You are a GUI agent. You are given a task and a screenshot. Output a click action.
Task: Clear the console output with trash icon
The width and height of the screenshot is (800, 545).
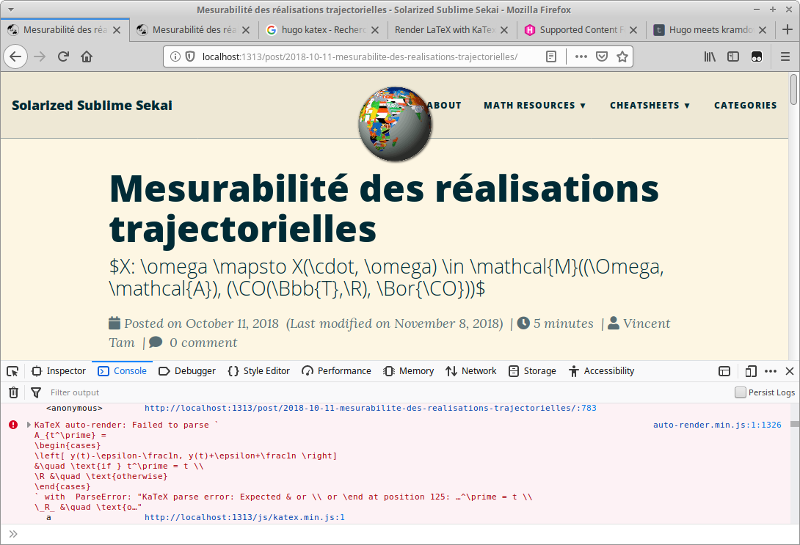(x=14, y=393)
